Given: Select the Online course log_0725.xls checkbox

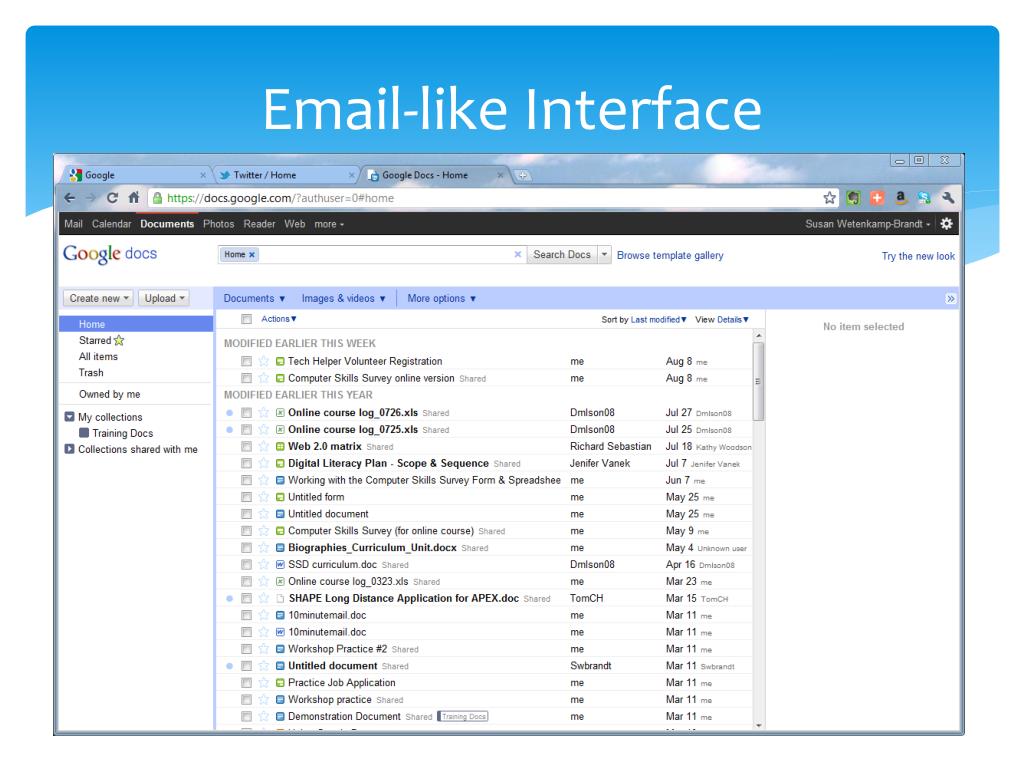Looking at the screenshot, I should (x=246, y=430).
